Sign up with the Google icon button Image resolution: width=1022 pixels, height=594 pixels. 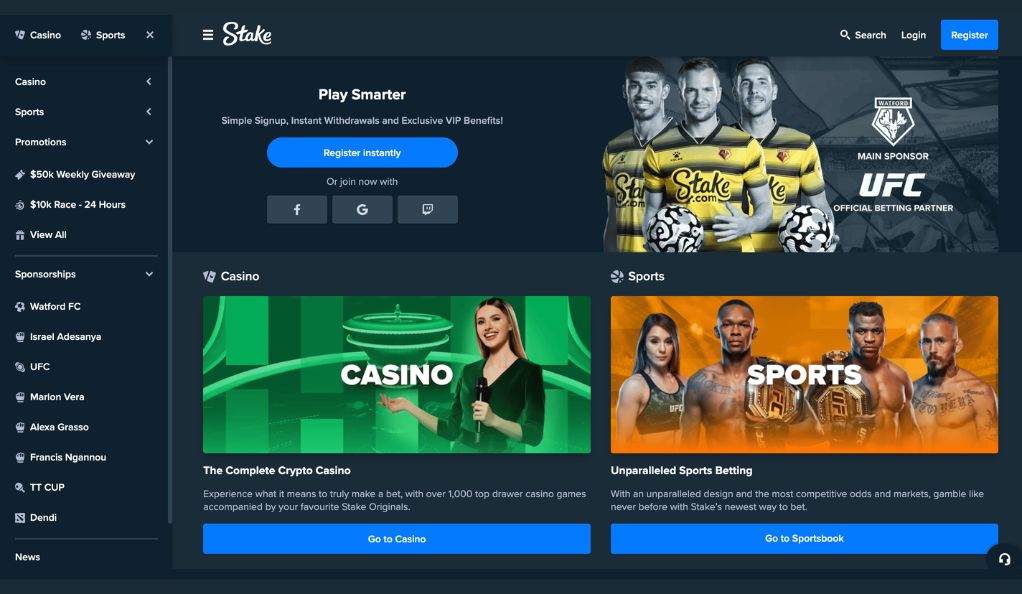362,209
